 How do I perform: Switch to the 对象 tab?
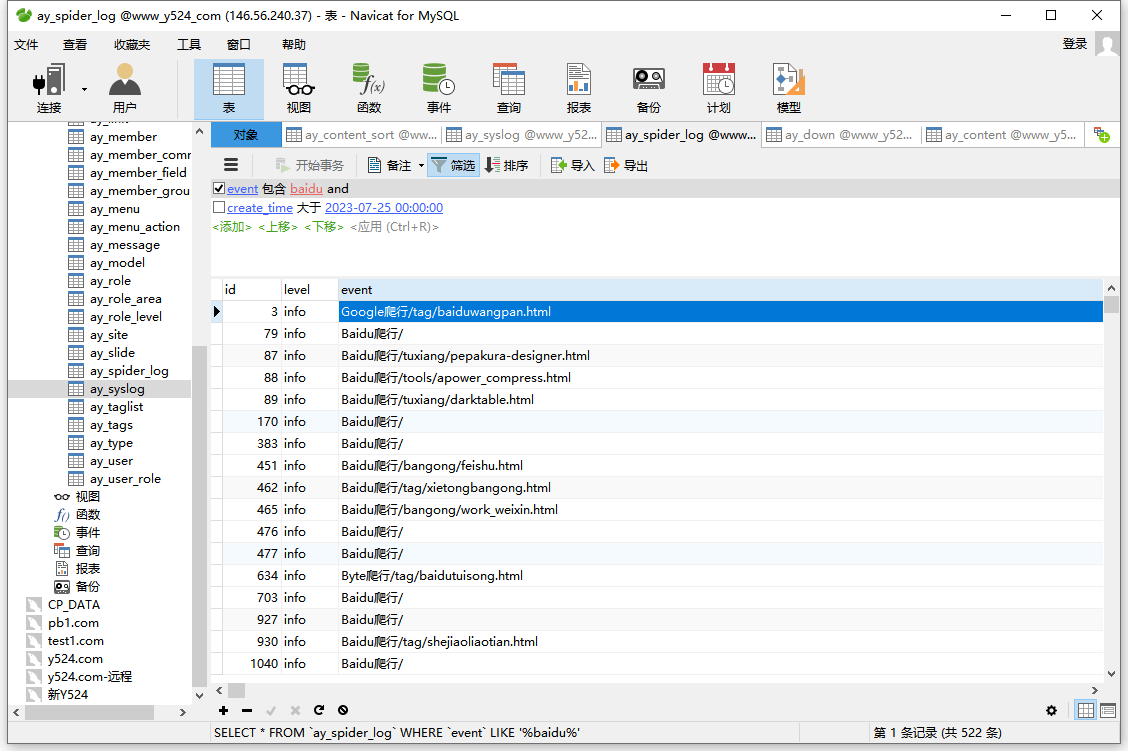[245, 135]
